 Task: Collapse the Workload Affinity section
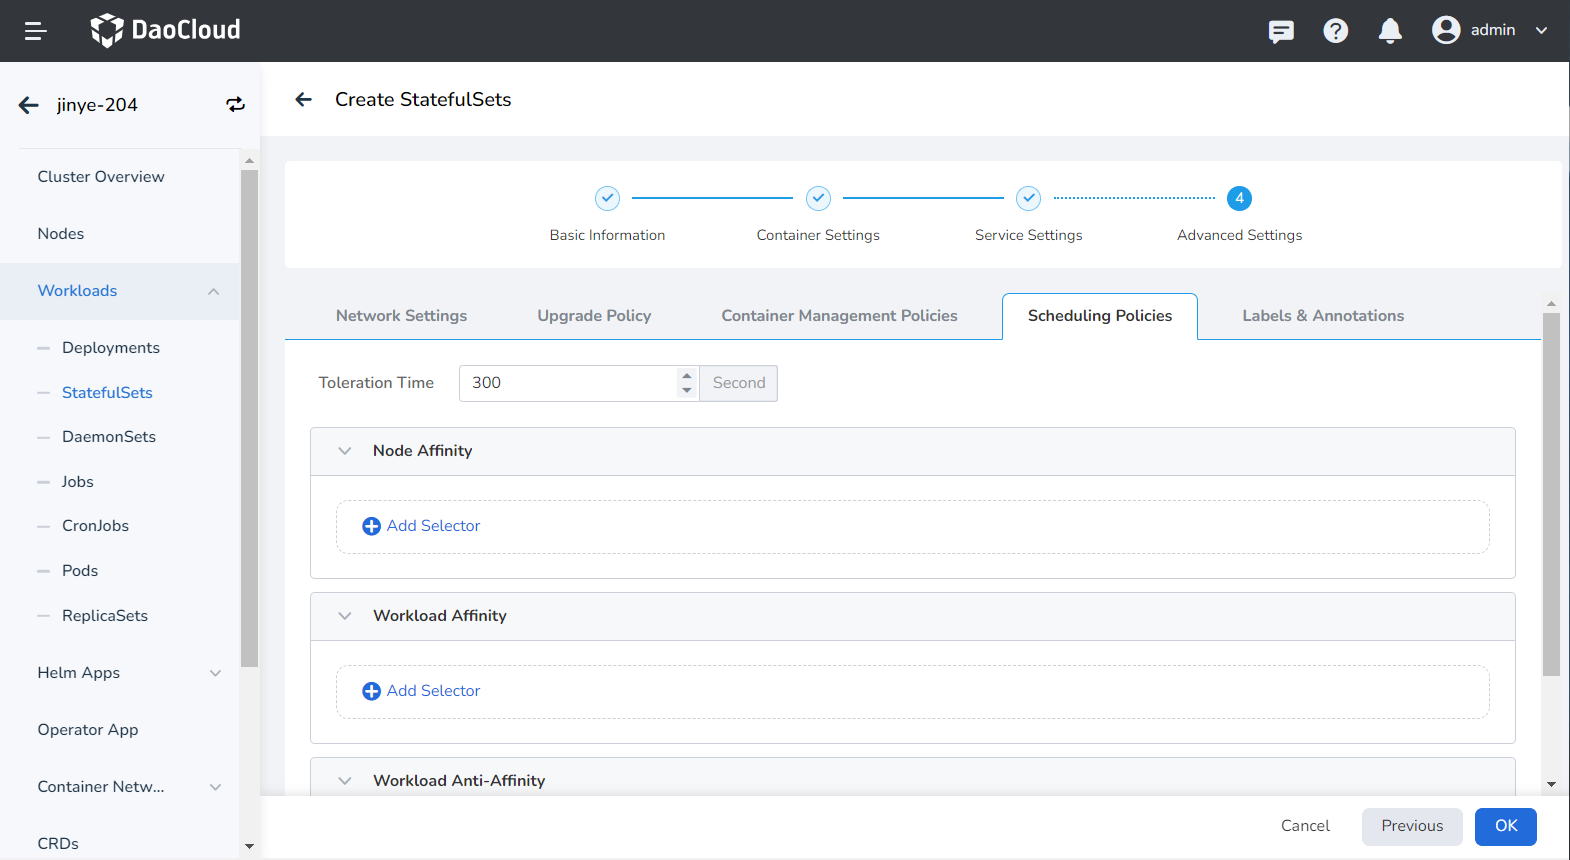point(345,616)
